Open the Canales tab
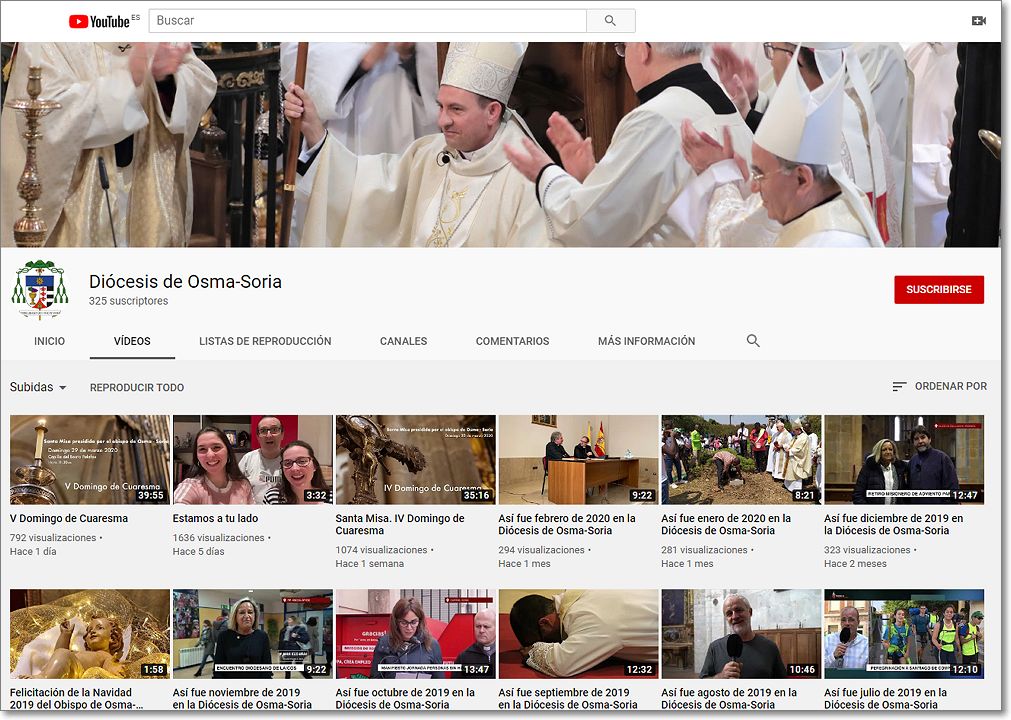The height and width of the screenshot is (720, 1011). [404, 341]
